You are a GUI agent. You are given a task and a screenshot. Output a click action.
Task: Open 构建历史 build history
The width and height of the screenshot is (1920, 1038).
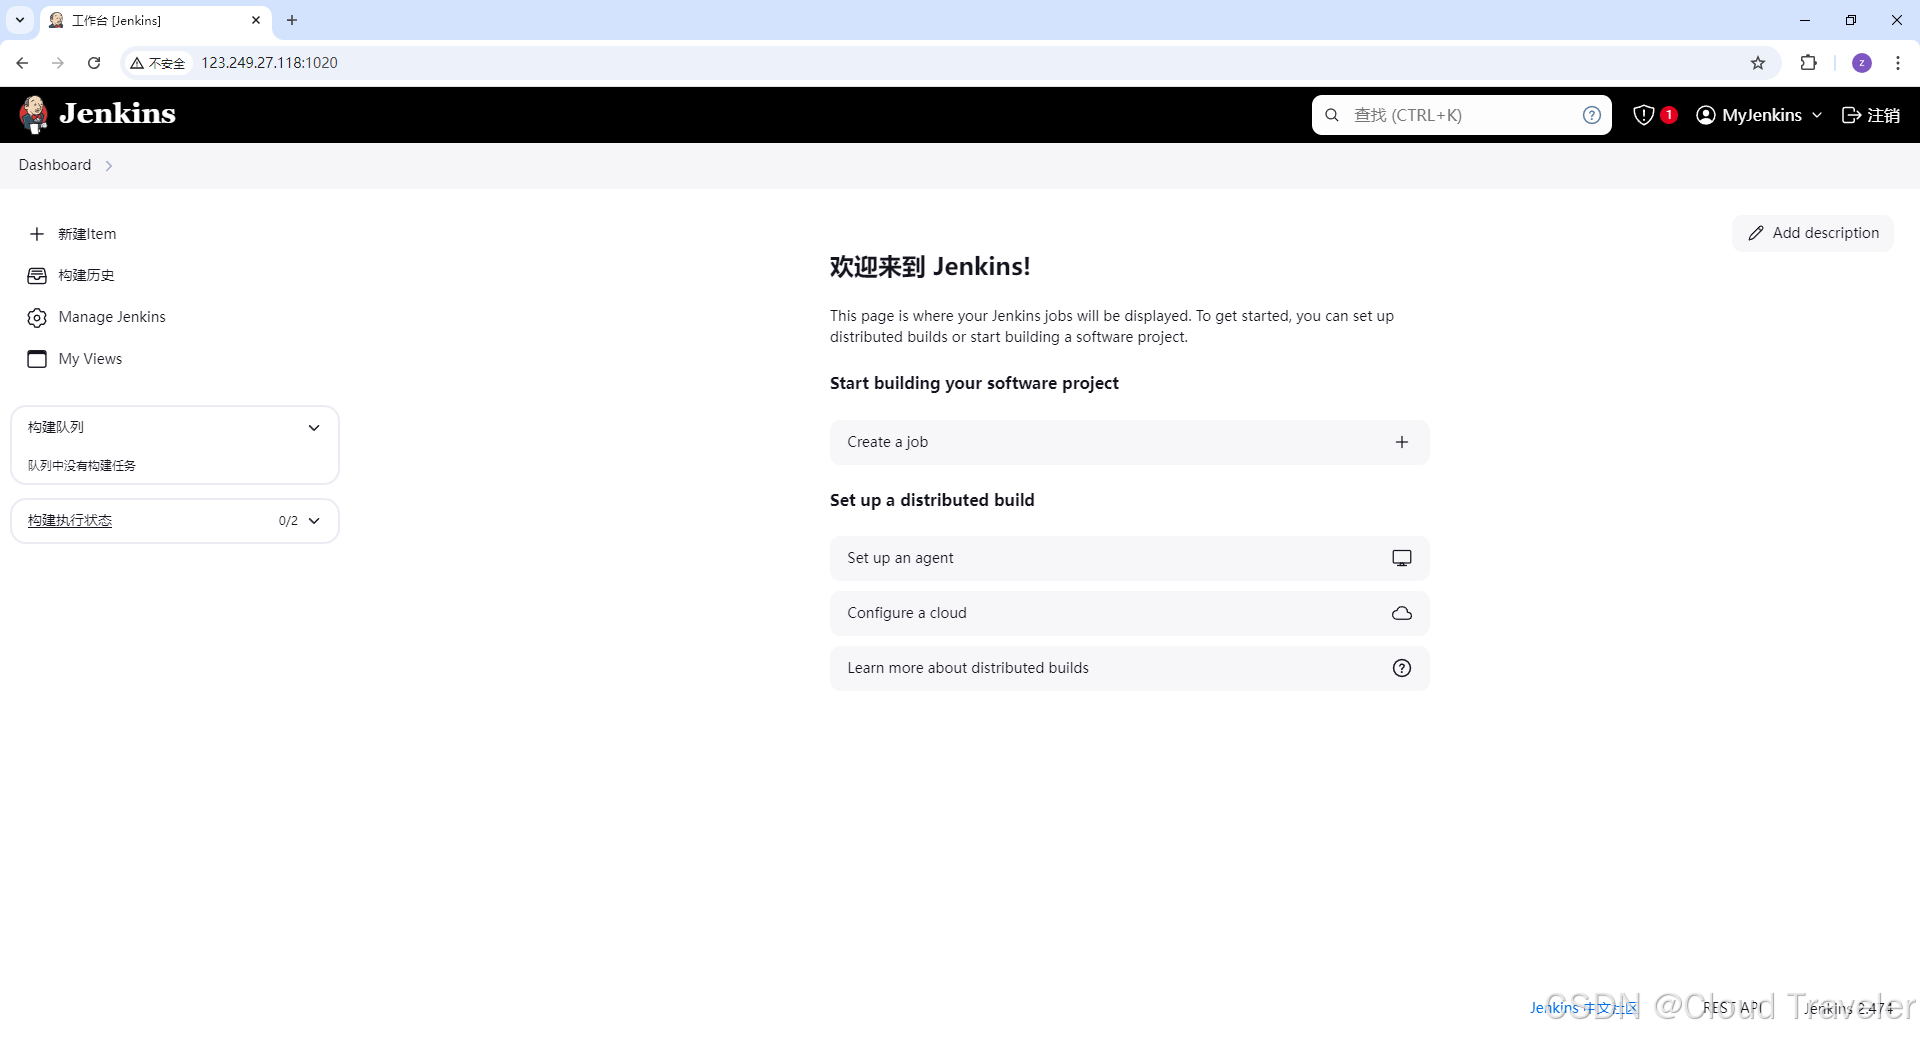click(86, 275)
